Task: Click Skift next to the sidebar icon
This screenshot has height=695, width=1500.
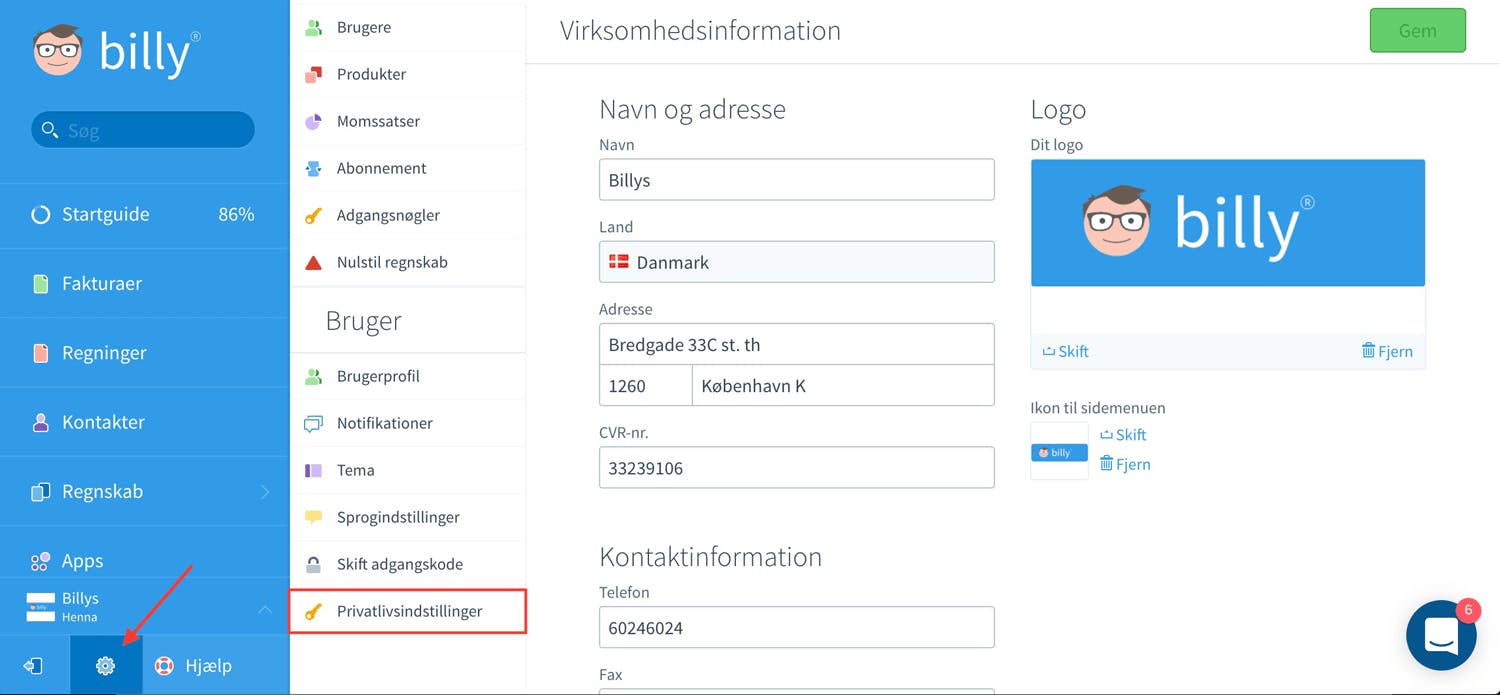Action: pos(1123,435)
